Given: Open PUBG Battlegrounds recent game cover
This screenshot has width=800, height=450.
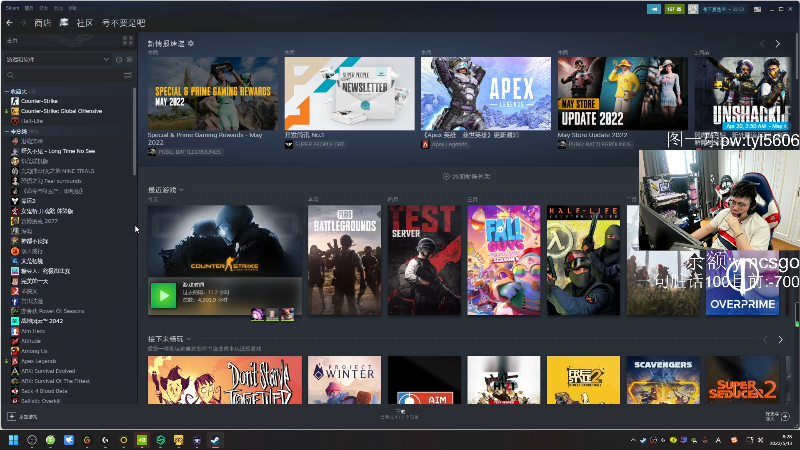Looking at the screenshot, I should click(344, 260).
